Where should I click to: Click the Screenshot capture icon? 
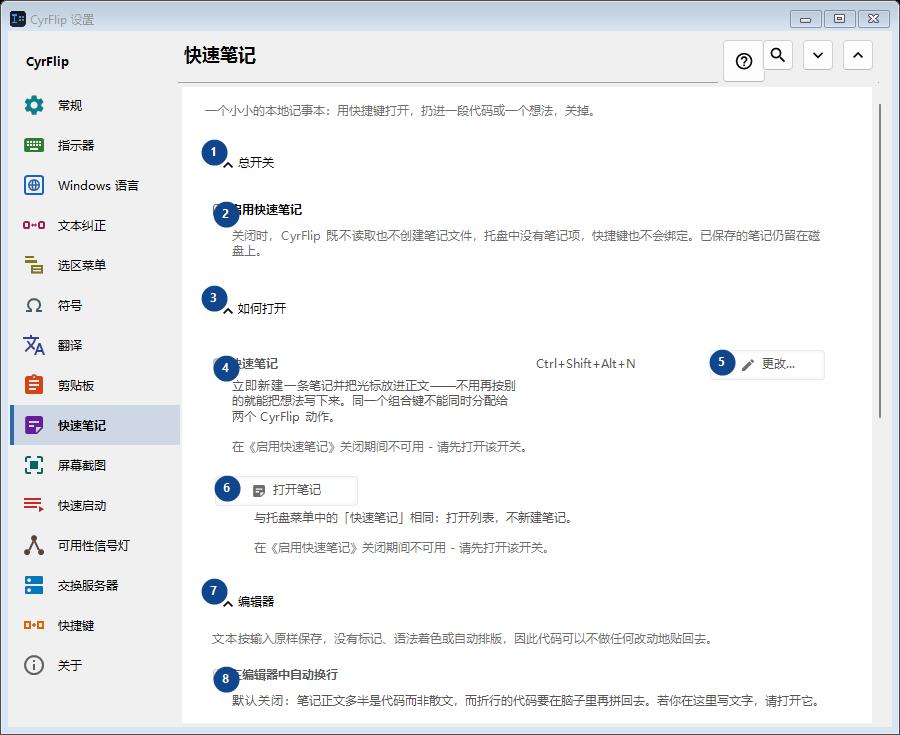[34, 465]
